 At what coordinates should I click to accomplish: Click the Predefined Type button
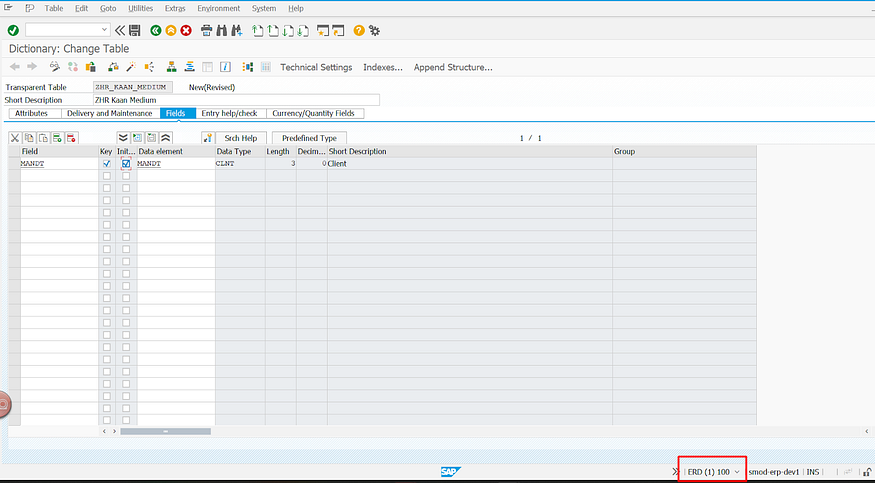pos(309,138)
